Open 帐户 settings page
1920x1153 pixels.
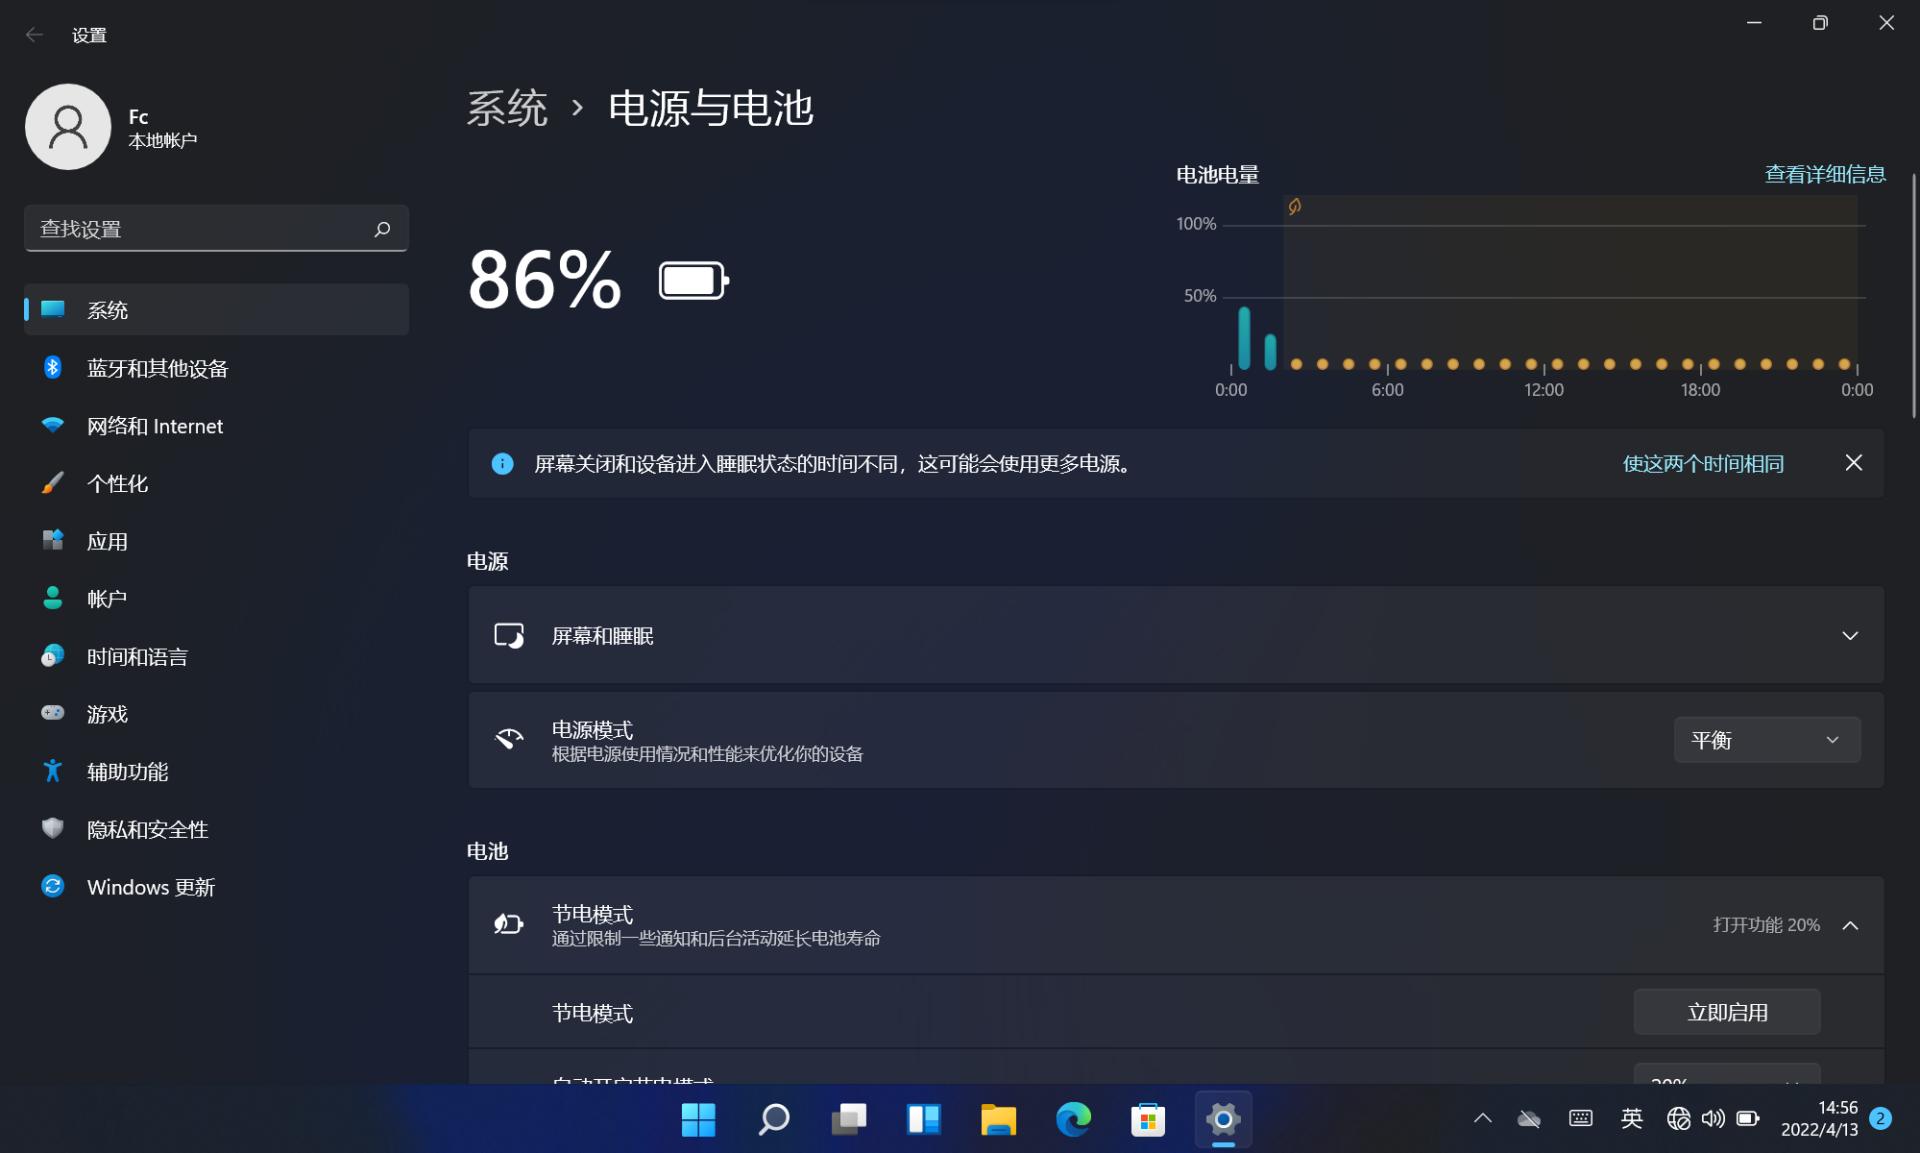(106, 598)
